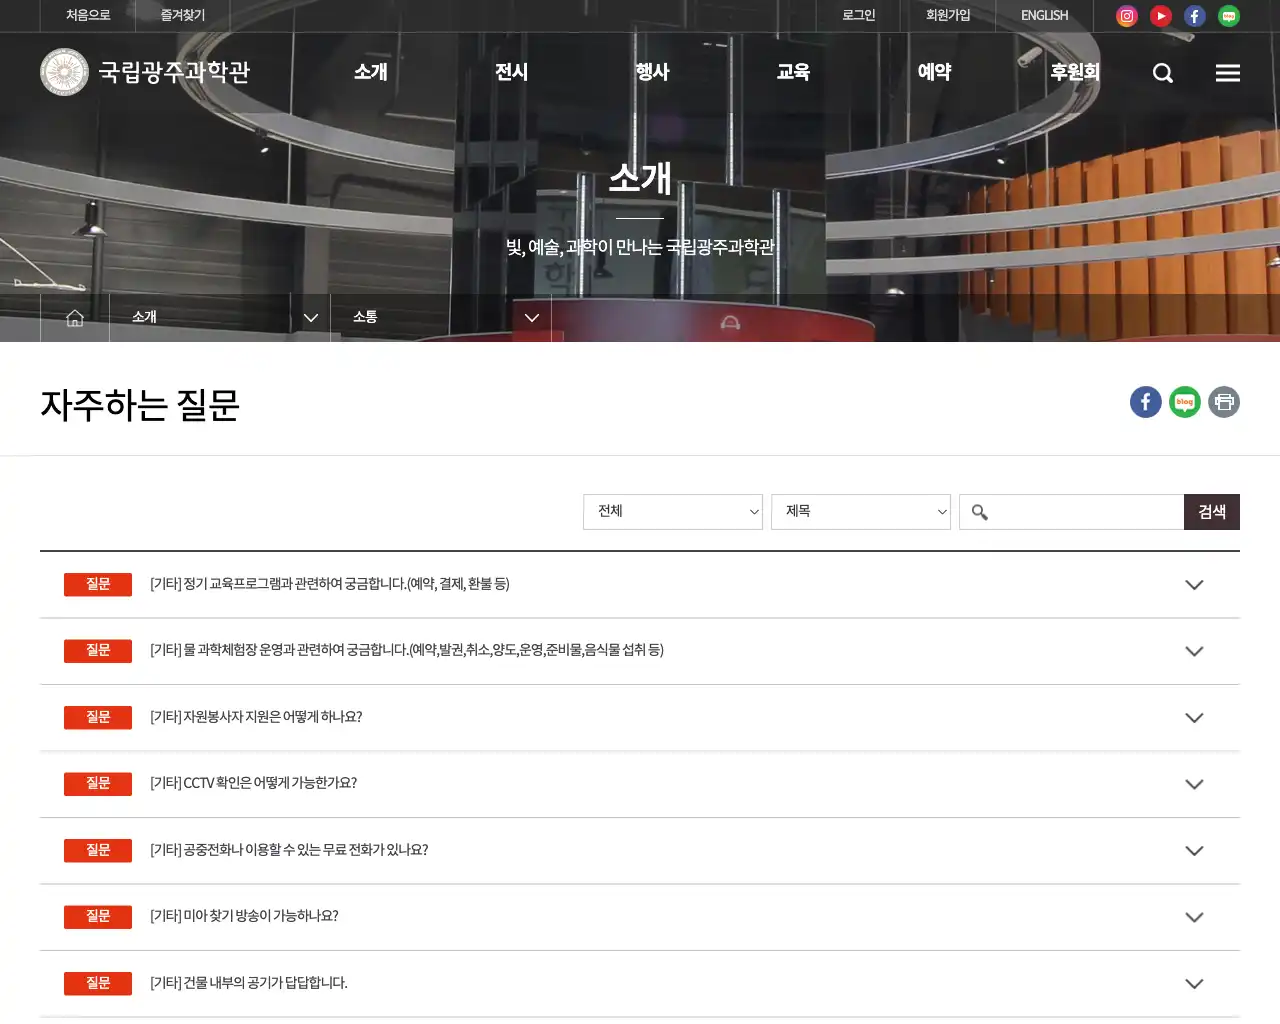Visit Facebook via the top-right icon

coord(1194,16)
